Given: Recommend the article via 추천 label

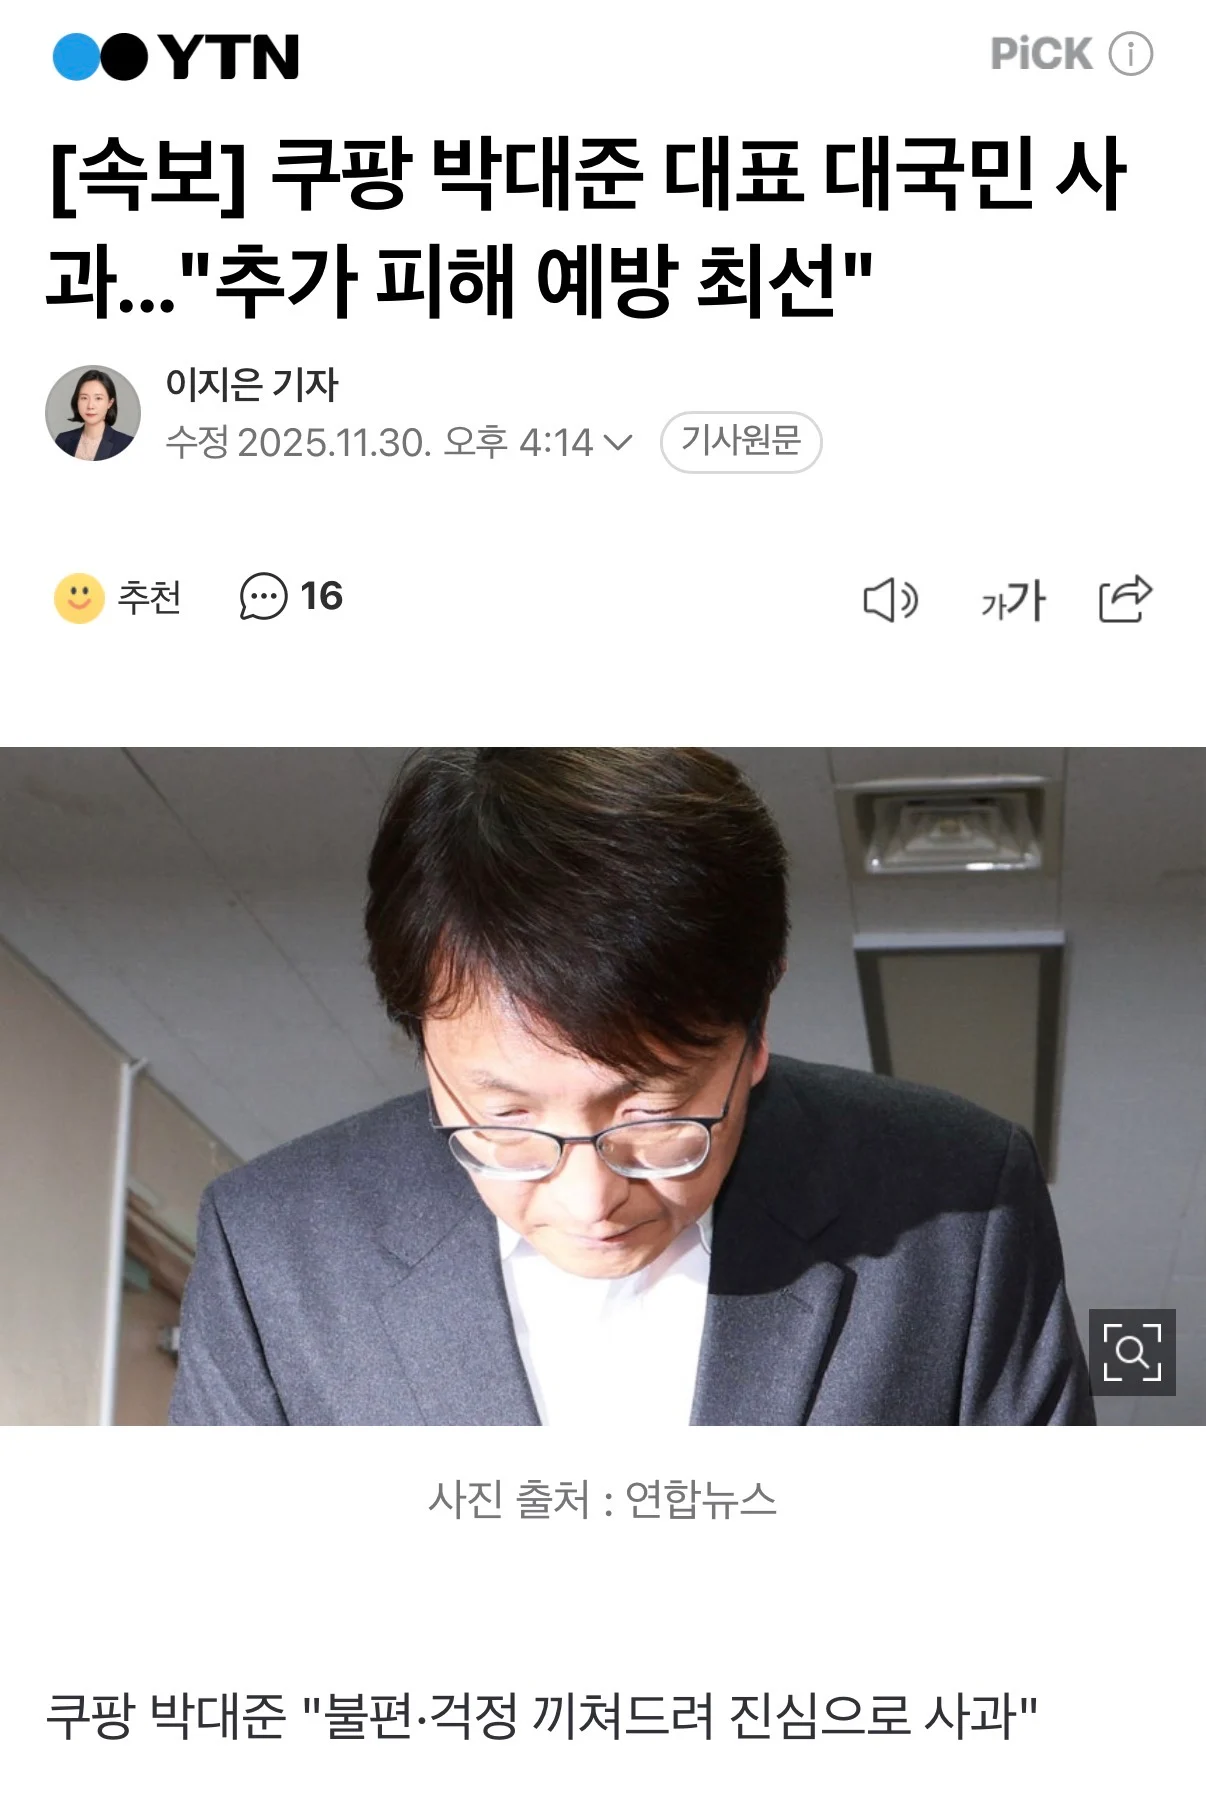Looking at the screenshot, I should (x=150, y=598).
